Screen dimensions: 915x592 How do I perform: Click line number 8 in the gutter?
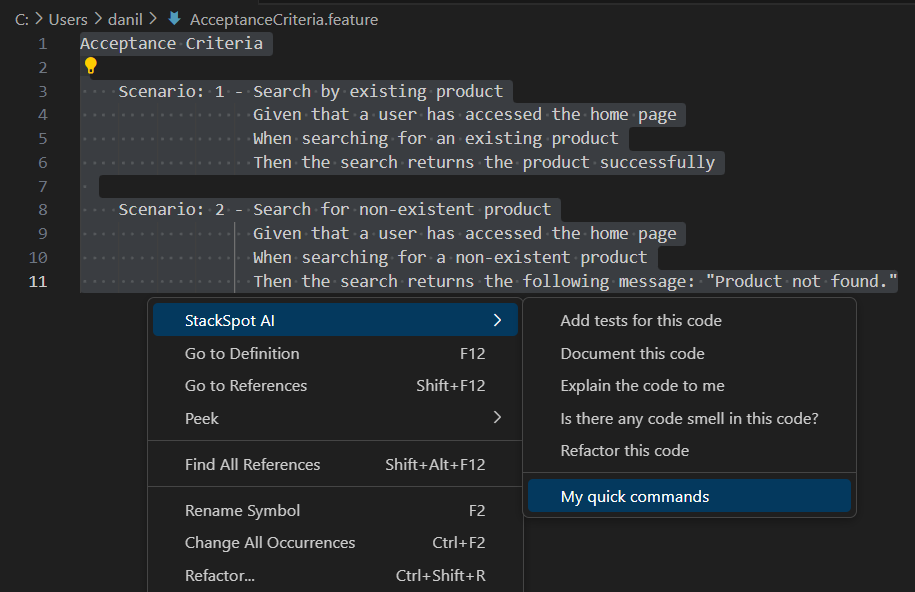(x=43, y=210)
